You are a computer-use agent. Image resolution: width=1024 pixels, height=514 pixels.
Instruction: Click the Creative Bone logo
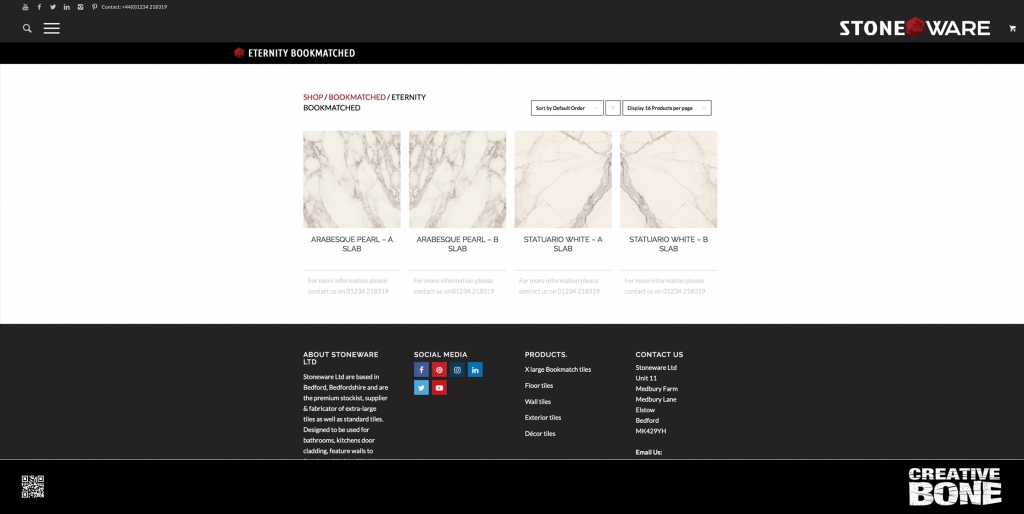[954, 486]
